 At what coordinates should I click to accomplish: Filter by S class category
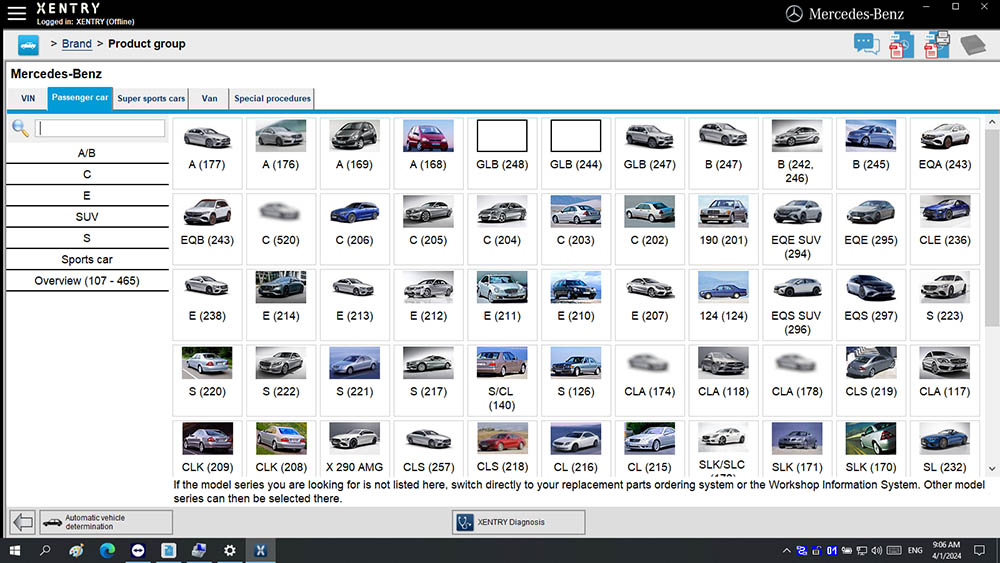click(87, 238)
